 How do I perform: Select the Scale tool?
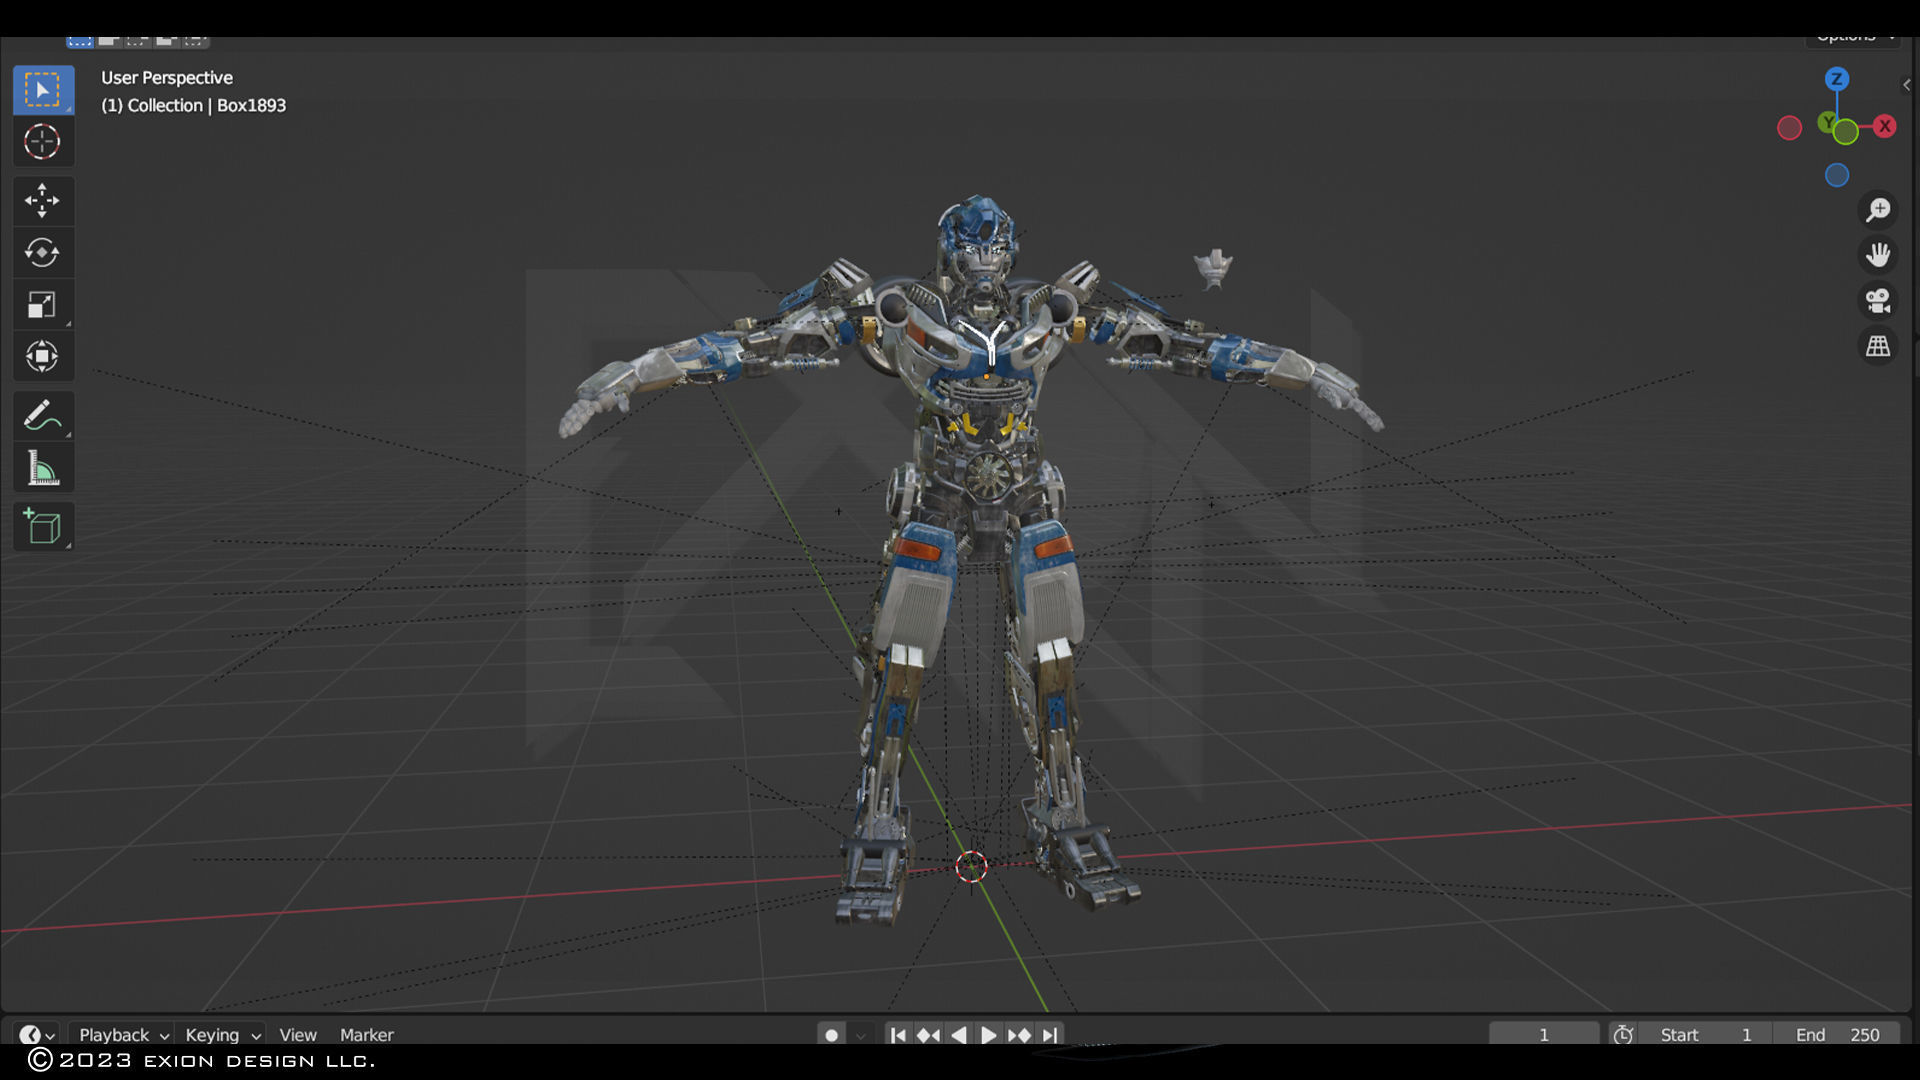tap(43, 305)
